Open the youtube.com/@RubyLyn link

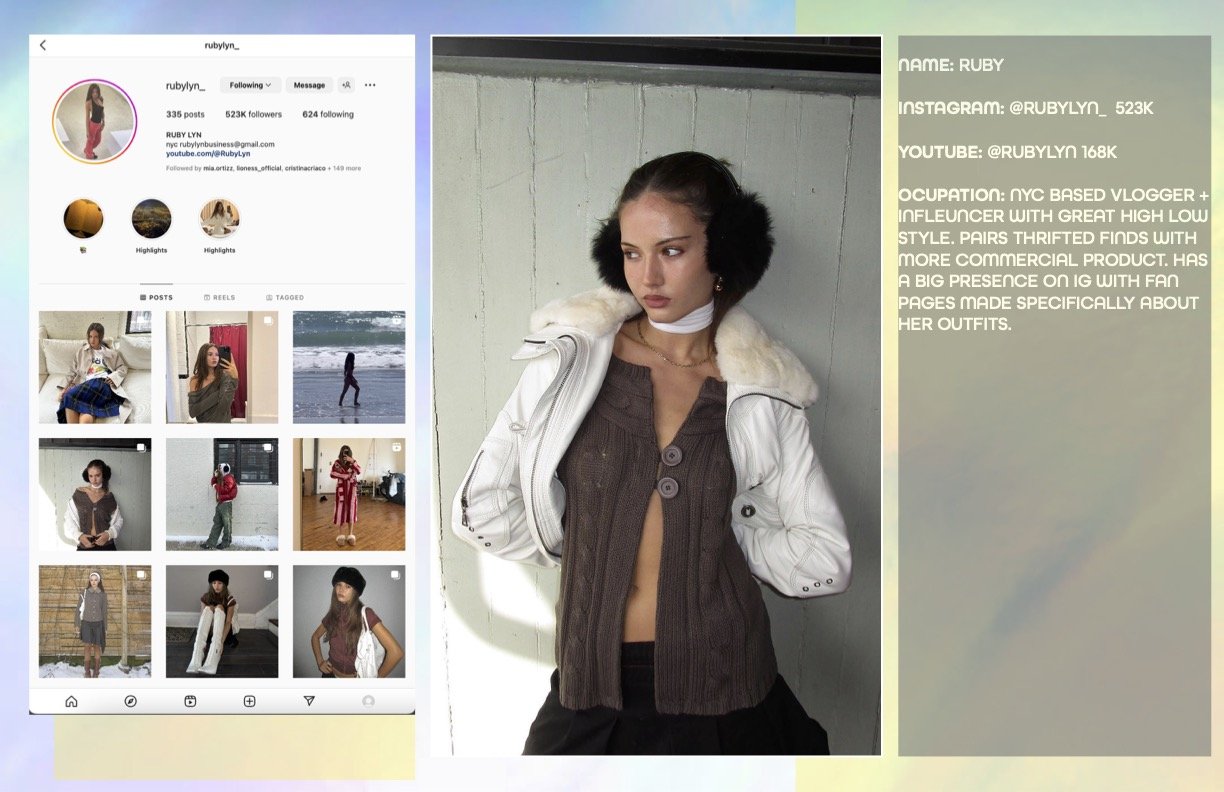tap(208, 154)
